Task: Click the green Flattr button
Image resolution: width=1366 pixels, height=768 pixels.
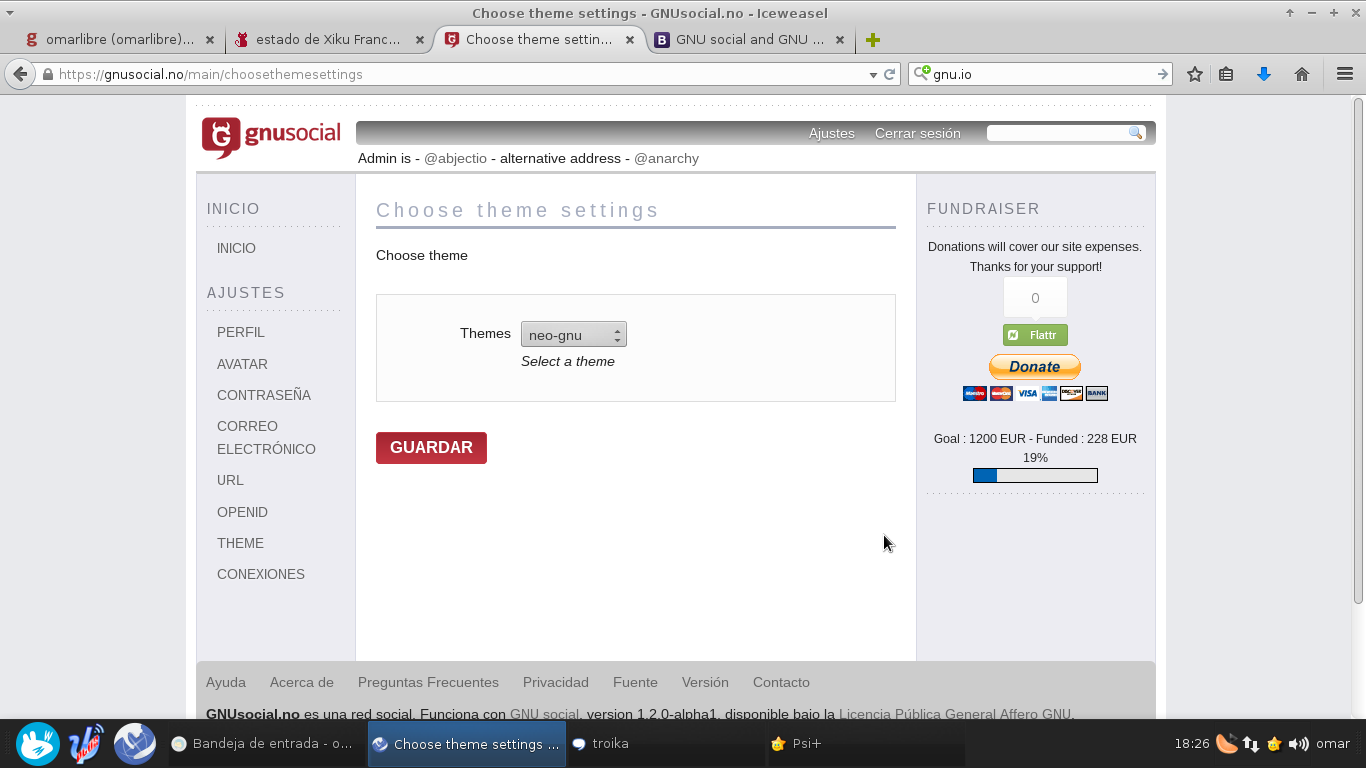Action: point(1035,335)
